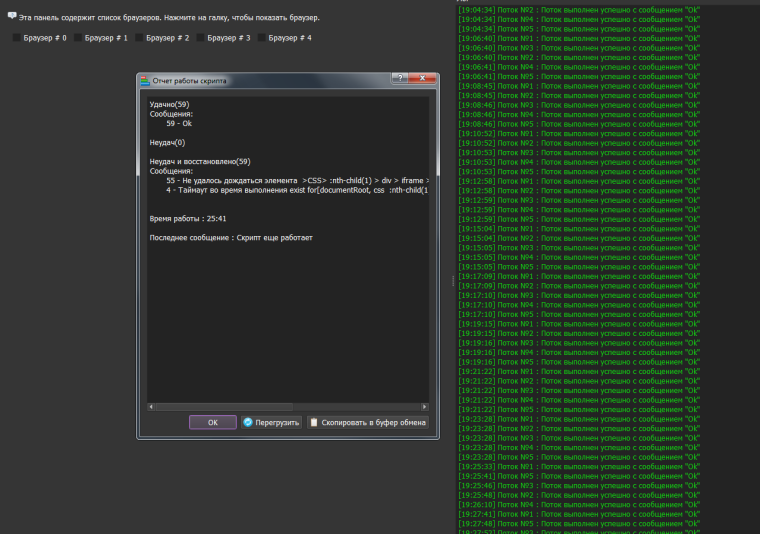760x534 pixels.
Task: Click the Перегрузить reload button
Action: pos(271,422)
